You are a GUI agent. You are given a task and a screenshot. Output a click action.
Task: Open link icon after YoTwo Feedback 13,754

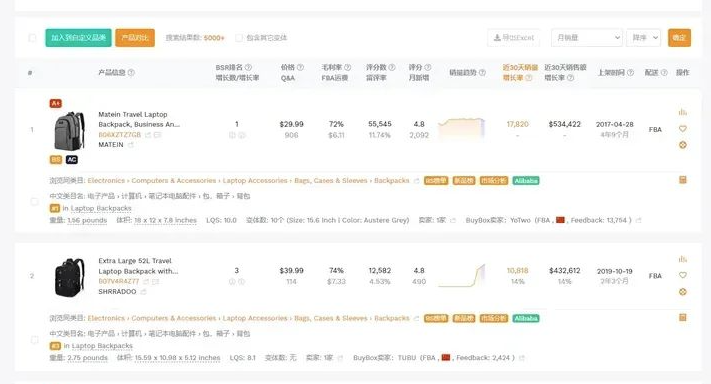coord(638,220)
